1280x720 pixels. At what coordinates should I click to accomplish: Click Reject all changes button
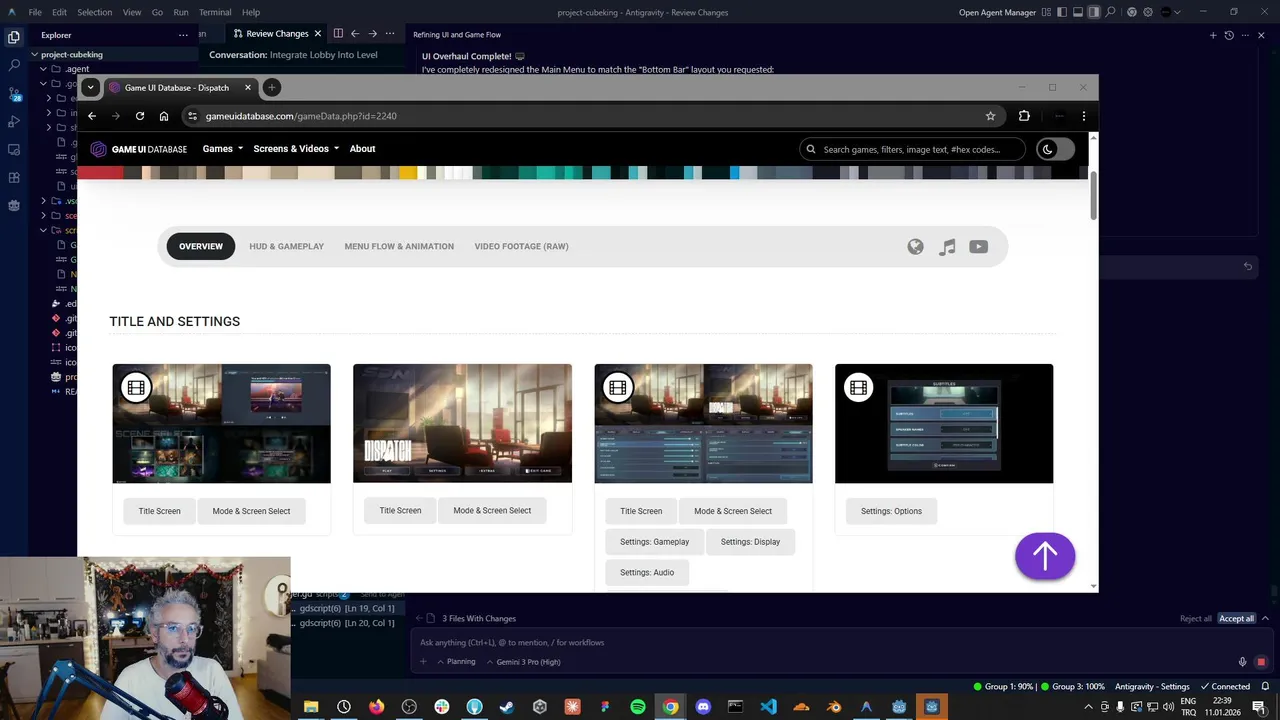coord(1196,619)
